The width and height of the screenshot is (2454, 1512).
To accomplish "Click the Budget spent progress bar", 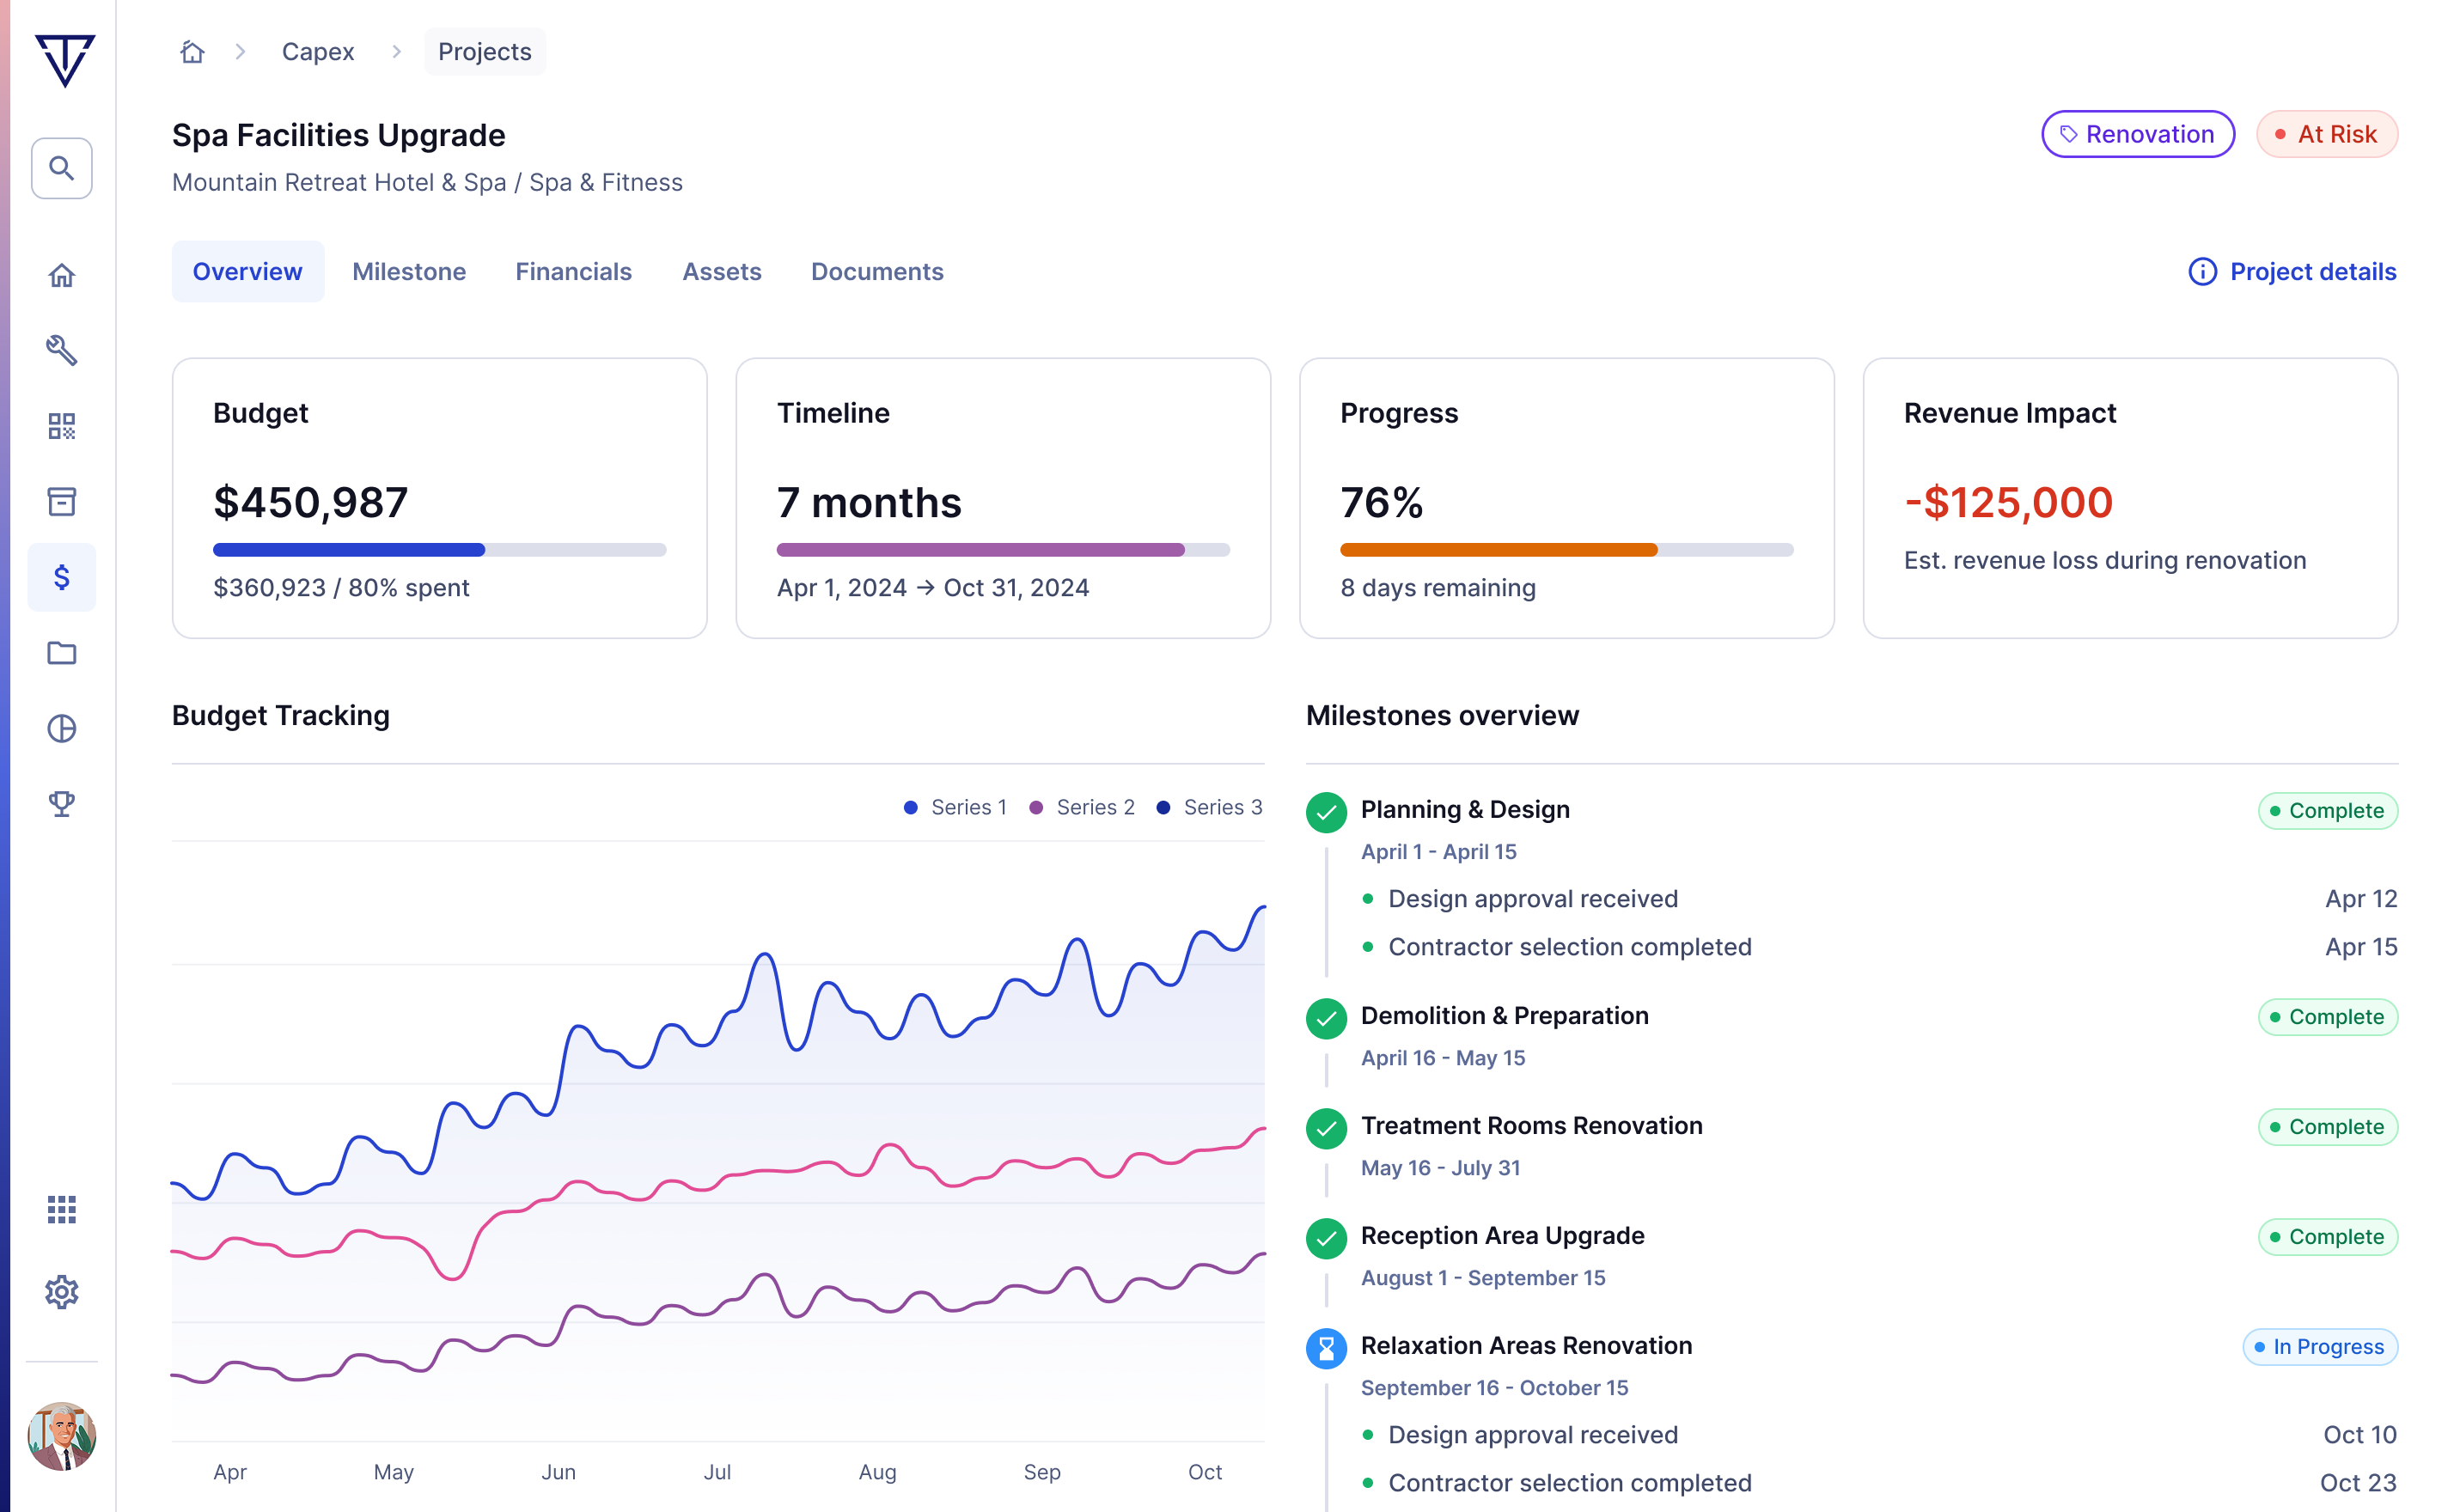I will tap(439, 550).
